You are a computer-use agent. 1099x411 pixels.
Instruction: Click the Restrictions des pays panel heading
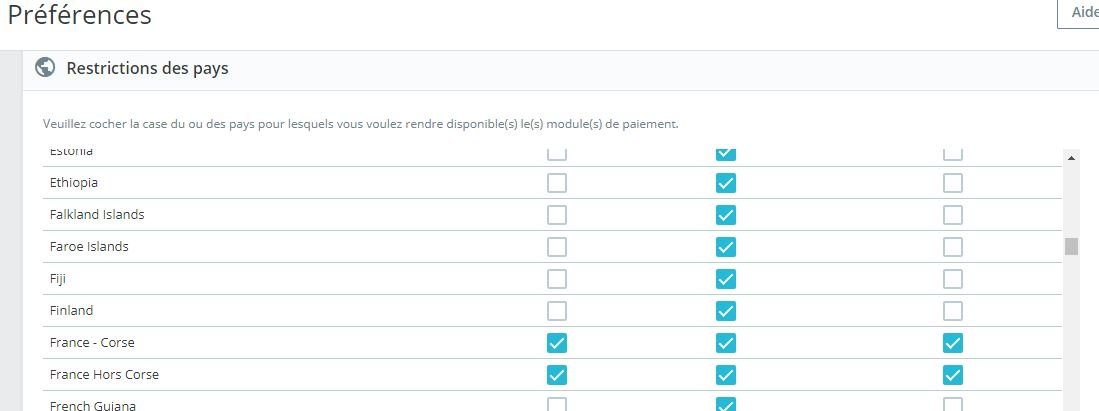point(147,69)
